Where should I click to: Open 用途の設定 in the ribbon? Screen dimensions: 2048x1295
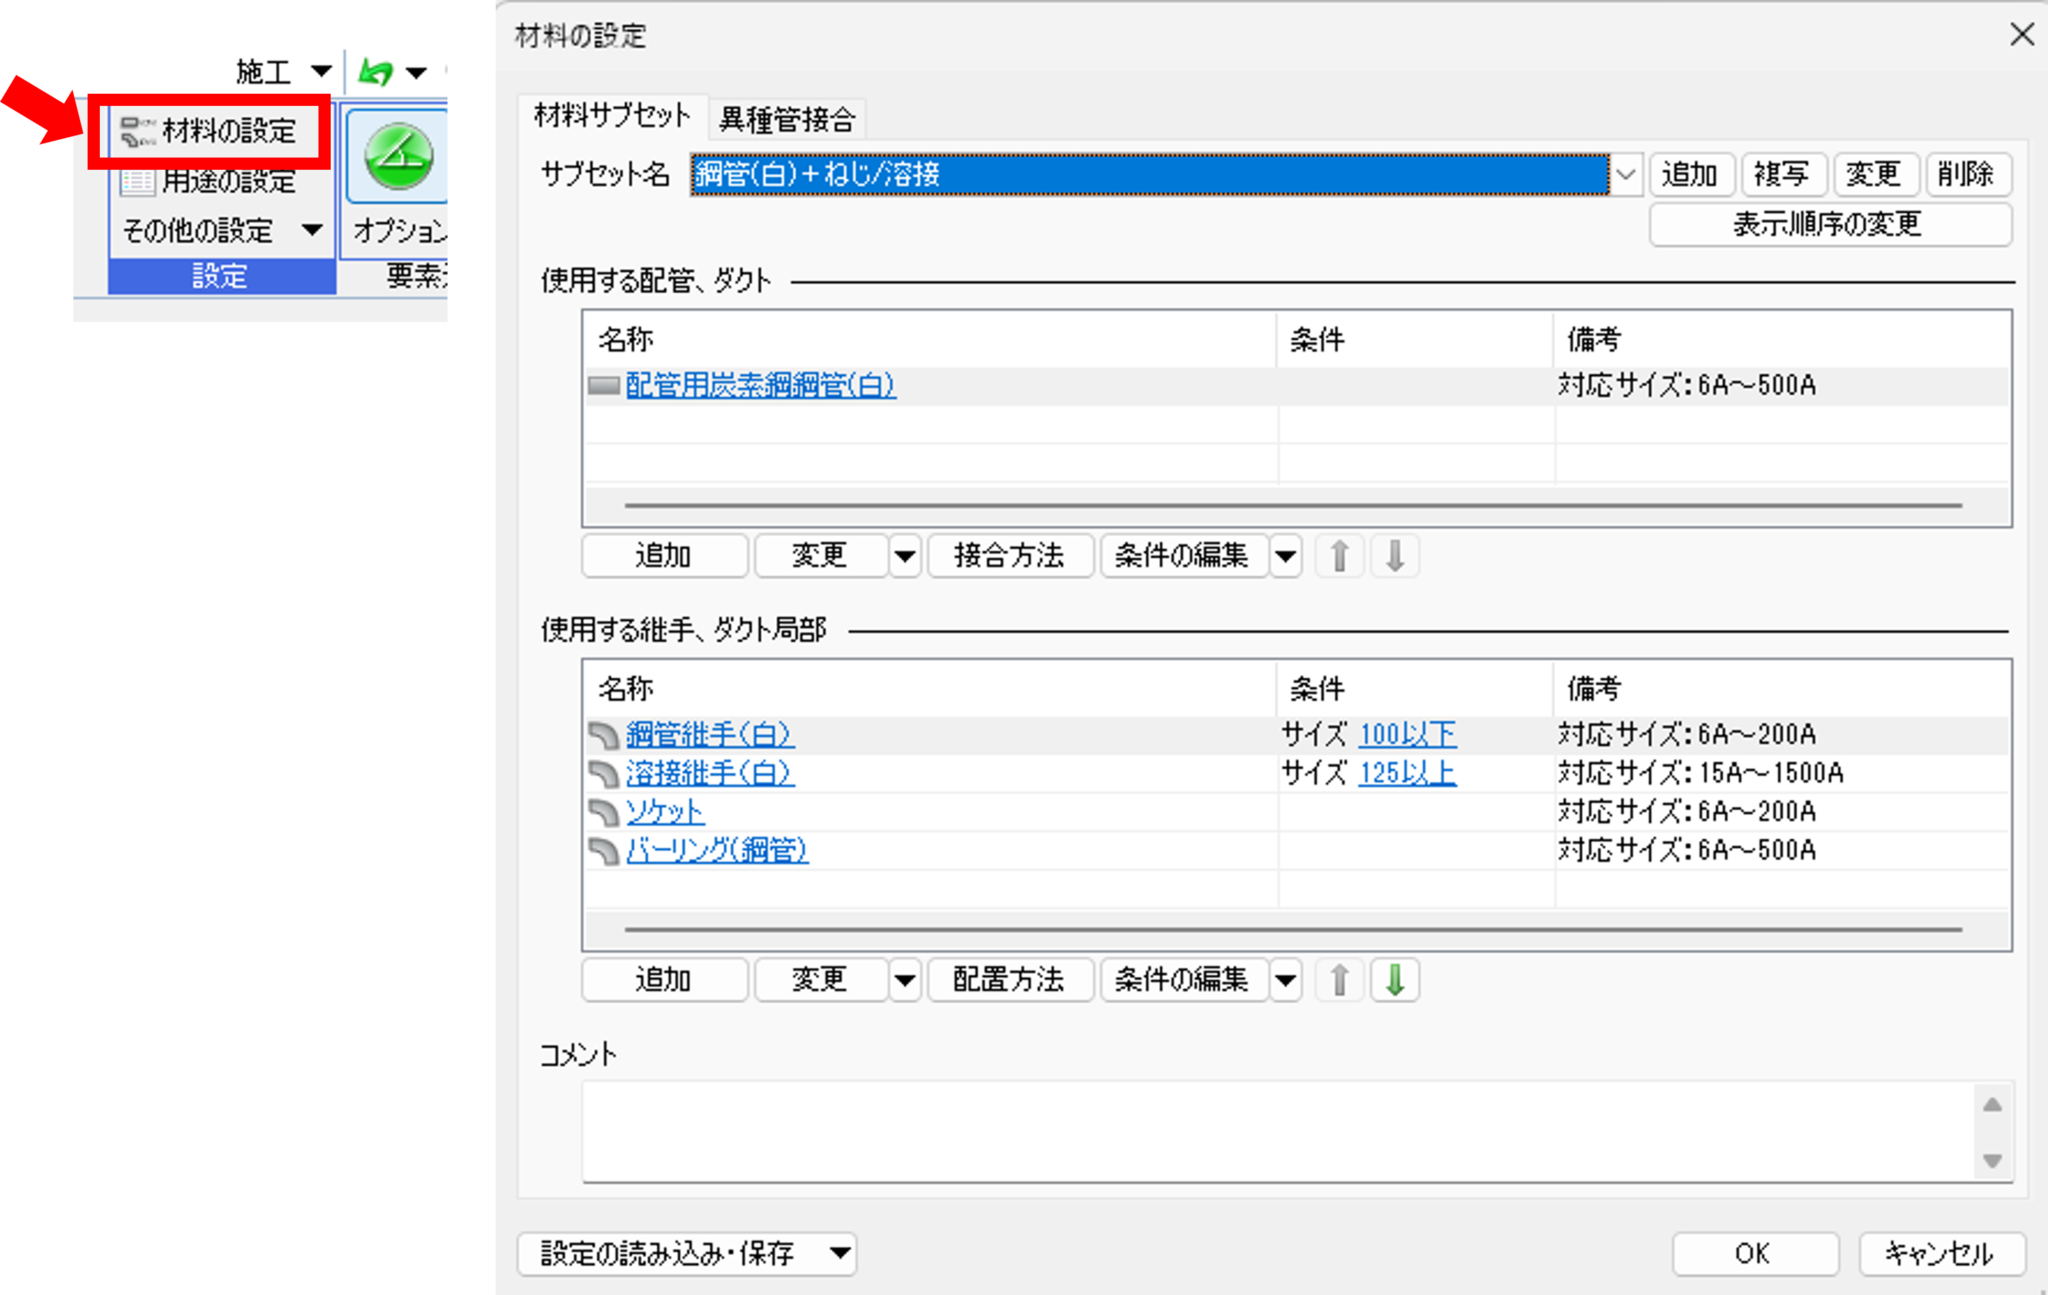pyautogui.click(x=209, y=181)
